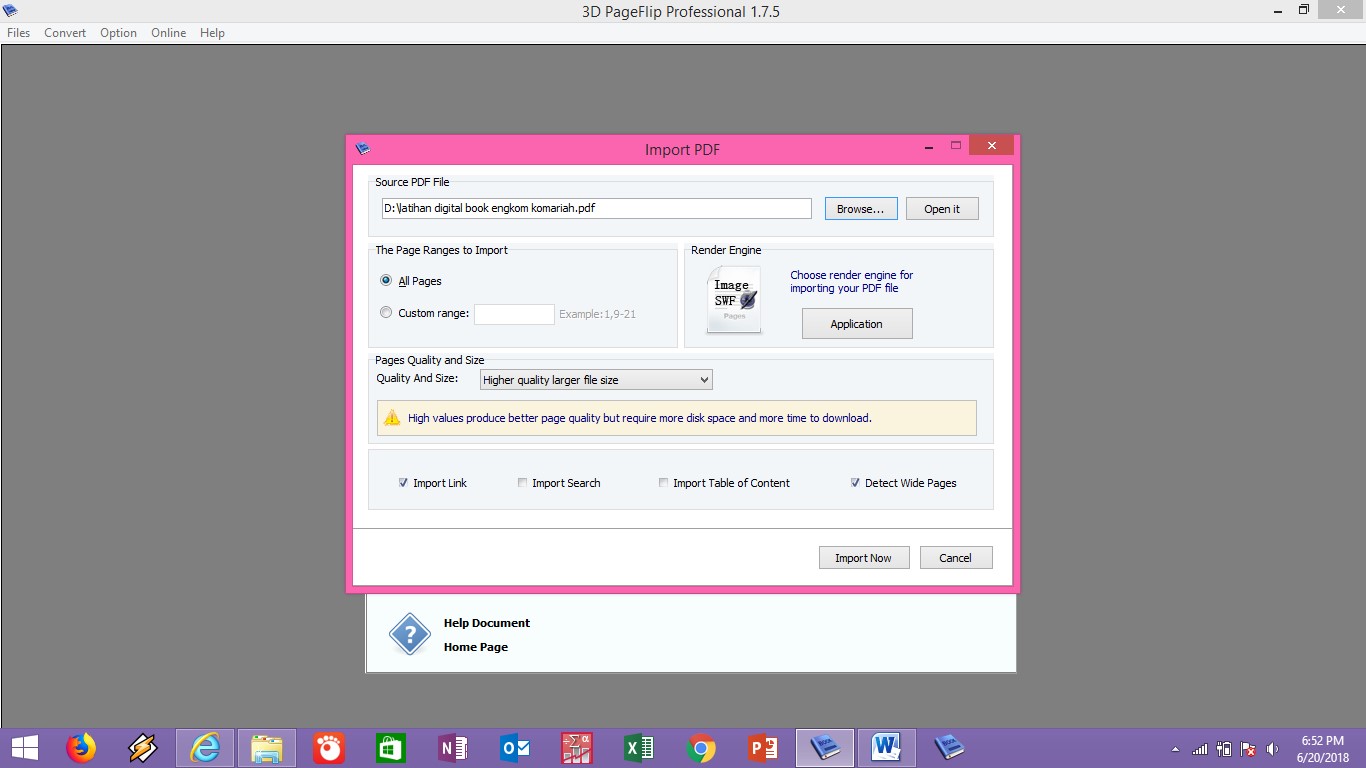Click the Import Now button

[x=863, y=558]
